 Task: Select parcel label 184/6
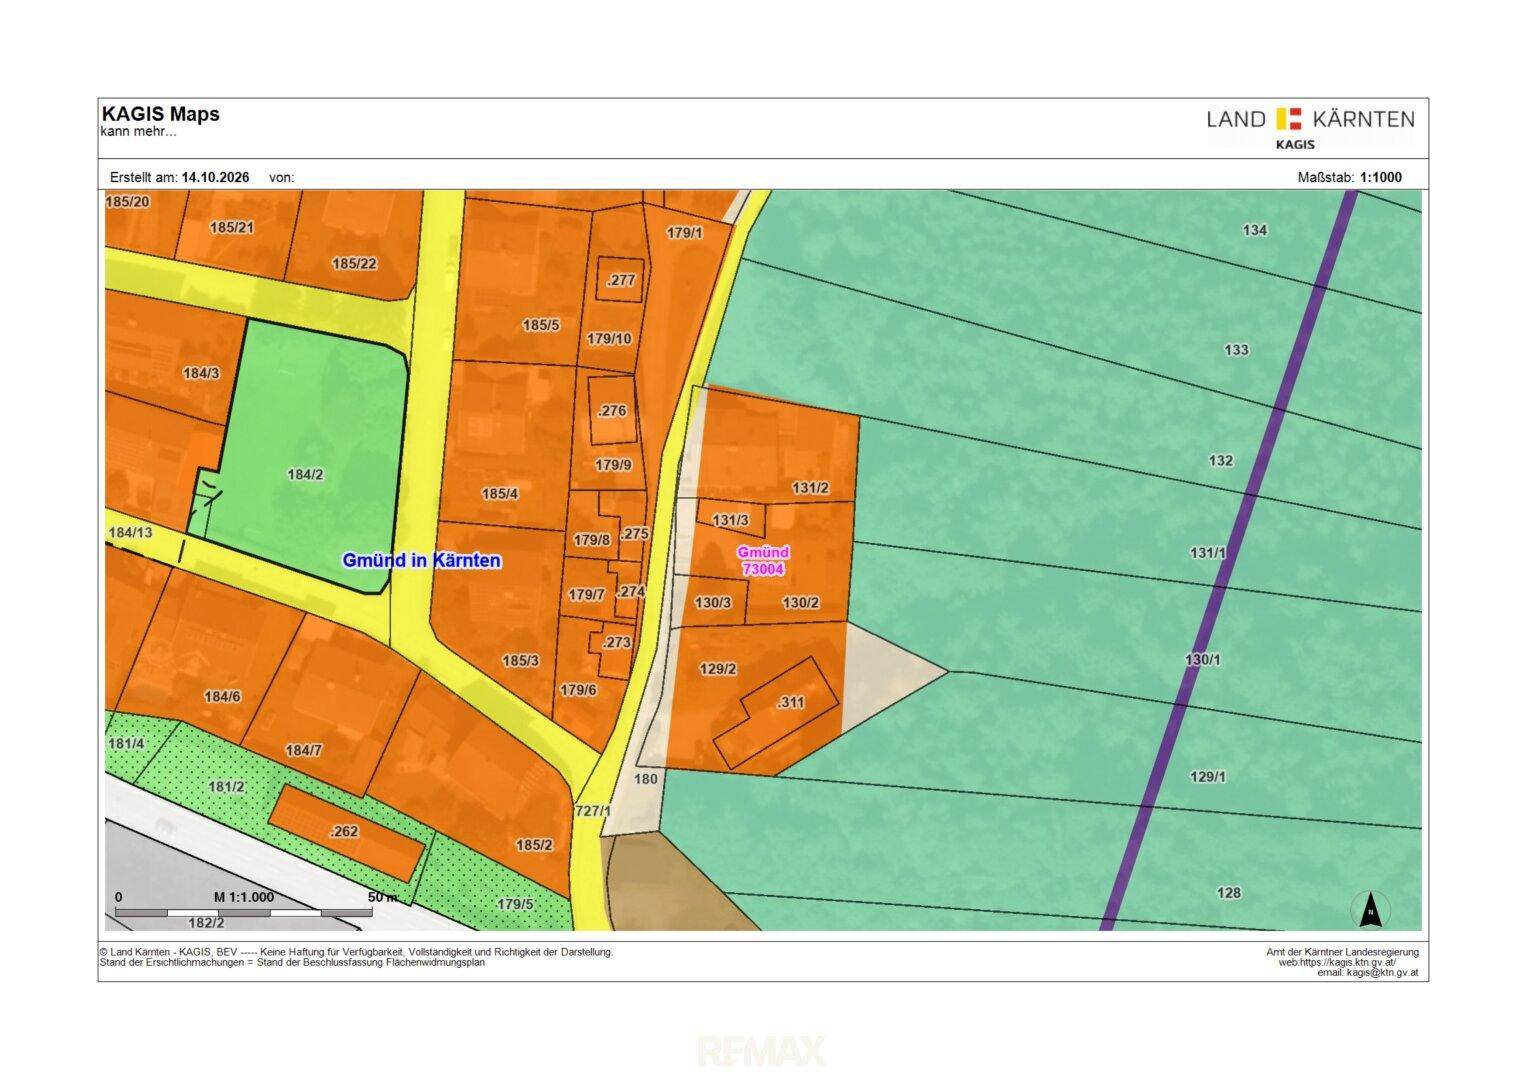coord(222,697)
